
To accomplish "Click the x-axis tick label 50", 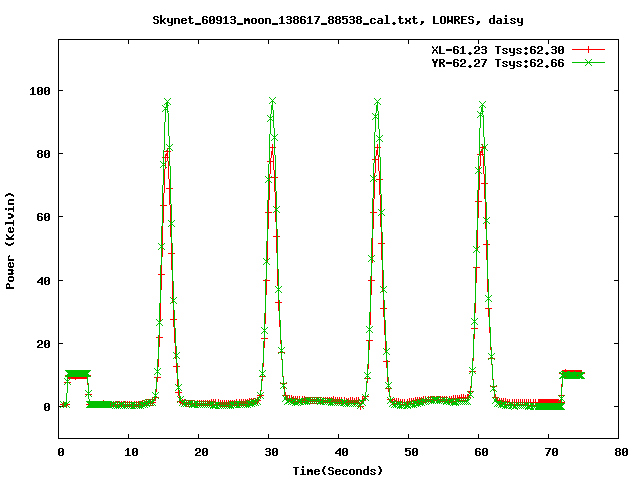I will tap(411, 452).
